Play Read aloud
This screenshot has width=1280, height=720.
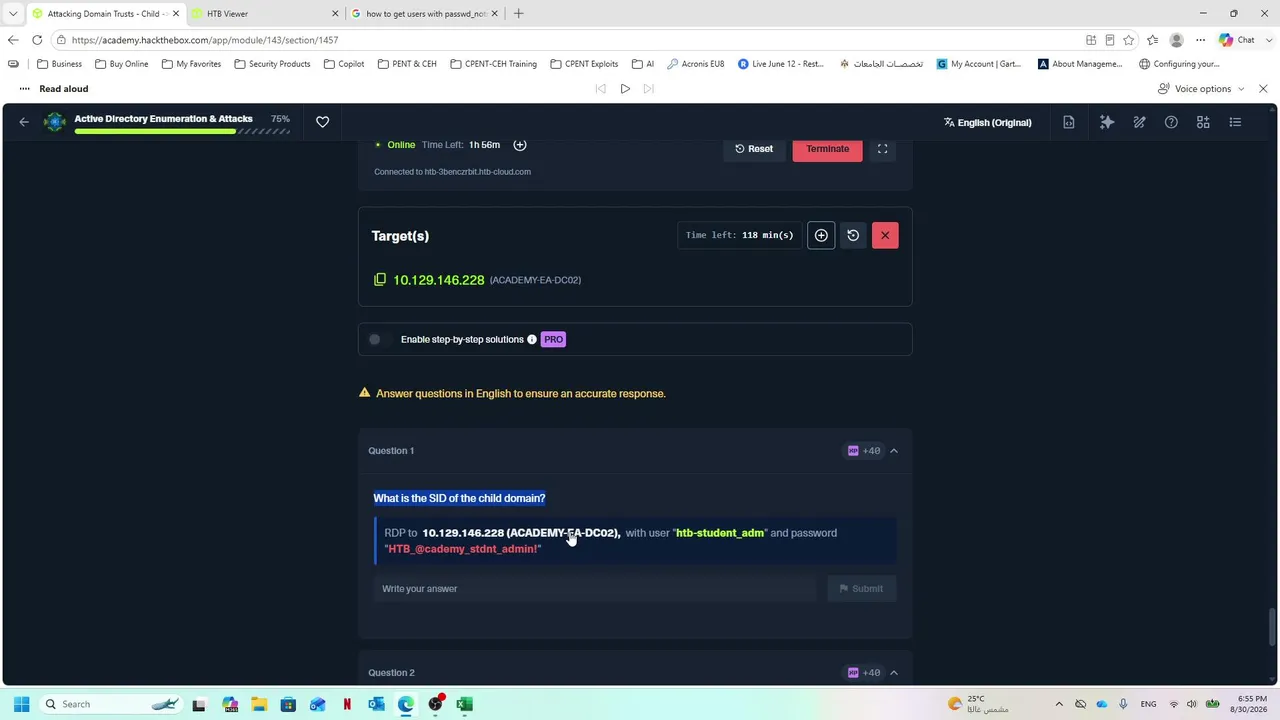pyautogui.click(x=625, y=89)
